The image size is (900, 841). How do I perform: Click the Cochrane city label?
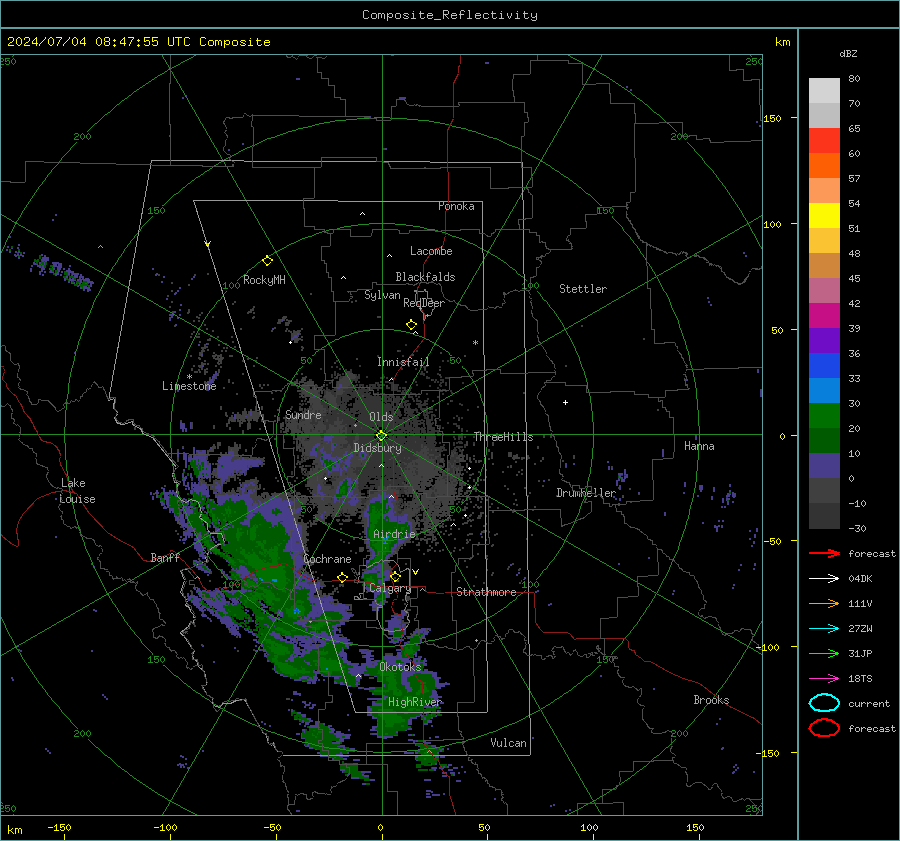(327, 559)
